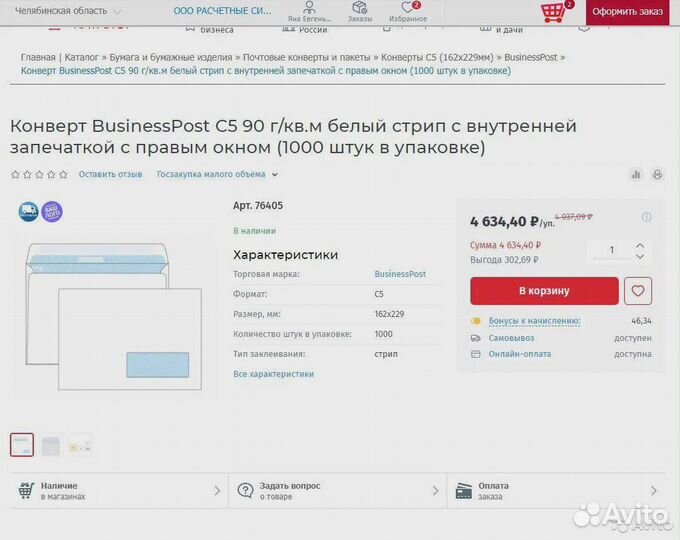This screenshot has width=680, height=540.
Task: Click the Оставить отзыв link
Action: [110, 174]
